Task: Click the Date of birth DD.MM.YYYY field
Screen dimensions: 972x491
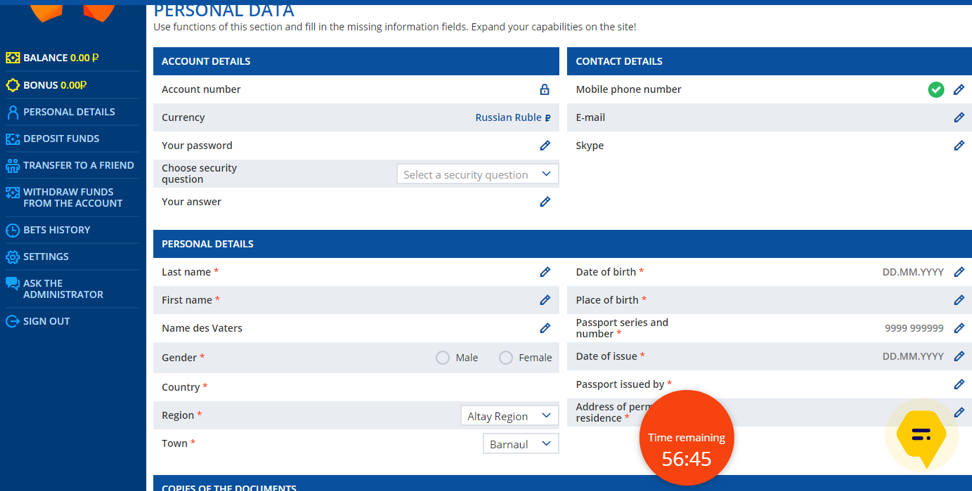Action: (912, 272)
